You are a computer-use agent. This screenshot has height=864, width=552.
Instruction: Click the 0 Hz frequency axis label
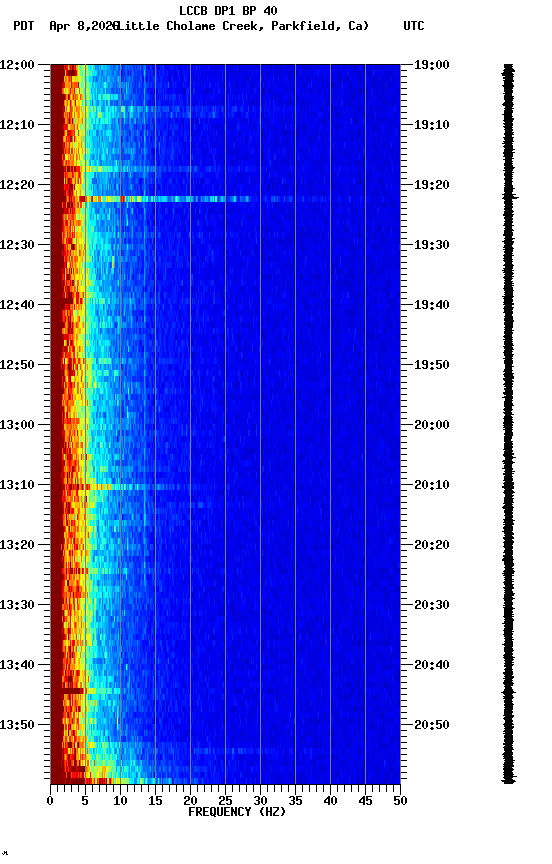coord(50,801)
